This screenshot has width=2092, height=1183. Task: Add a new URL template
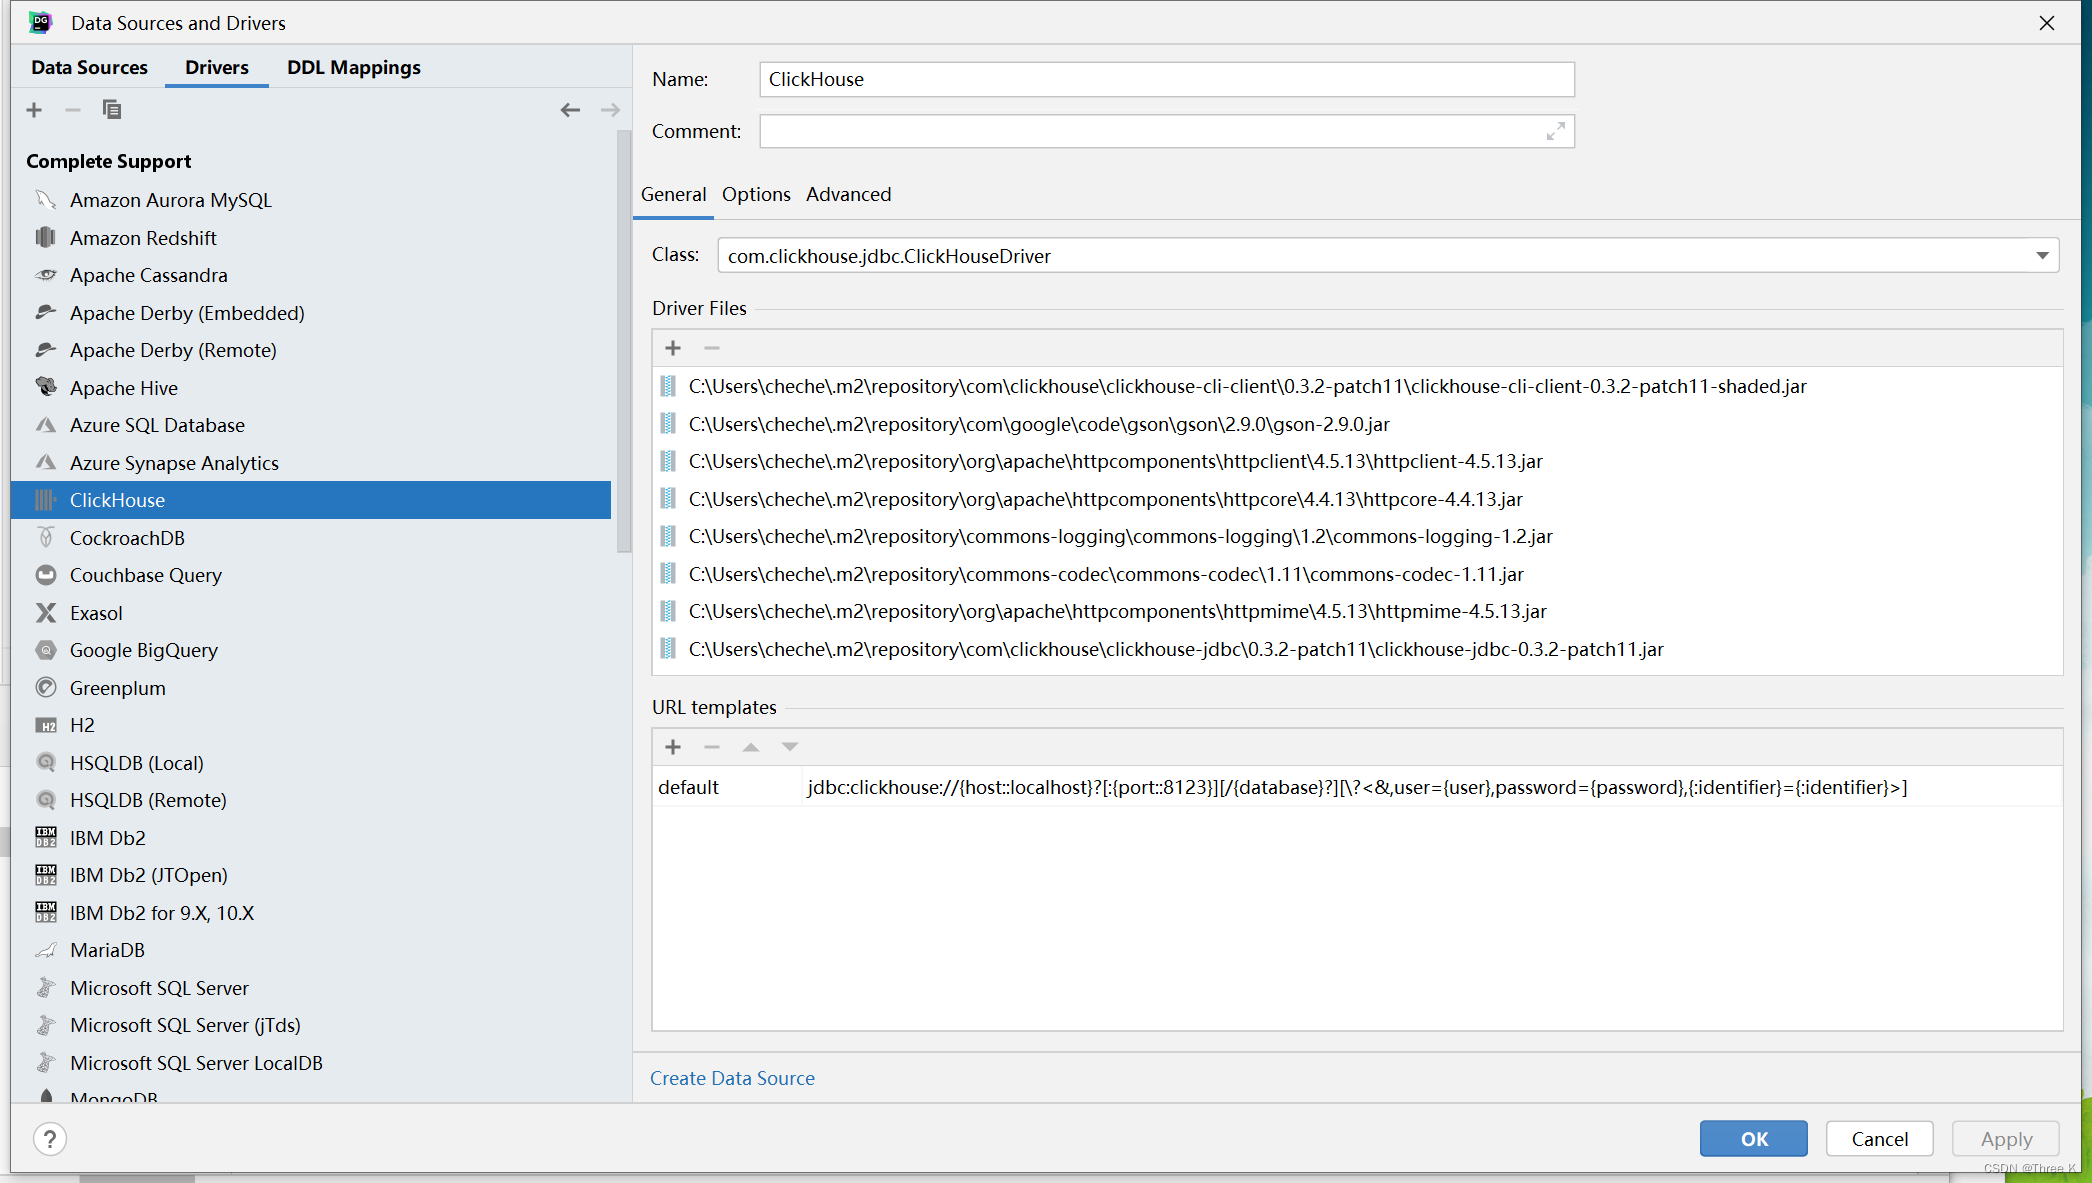(673, 747)
